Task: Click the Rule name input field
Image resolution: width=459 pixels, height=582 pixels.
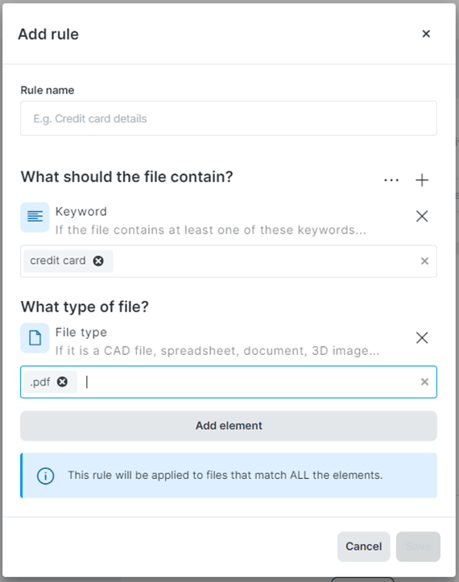Action: pos(228,118)
